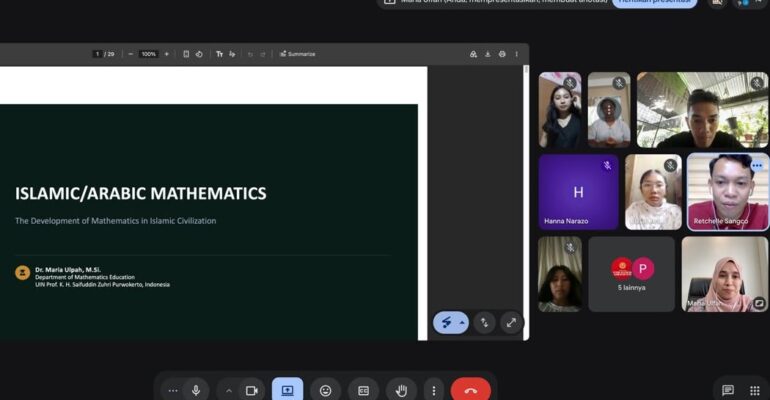
Task: Leave the call with red hang-up button
Action: coord(470,391)
